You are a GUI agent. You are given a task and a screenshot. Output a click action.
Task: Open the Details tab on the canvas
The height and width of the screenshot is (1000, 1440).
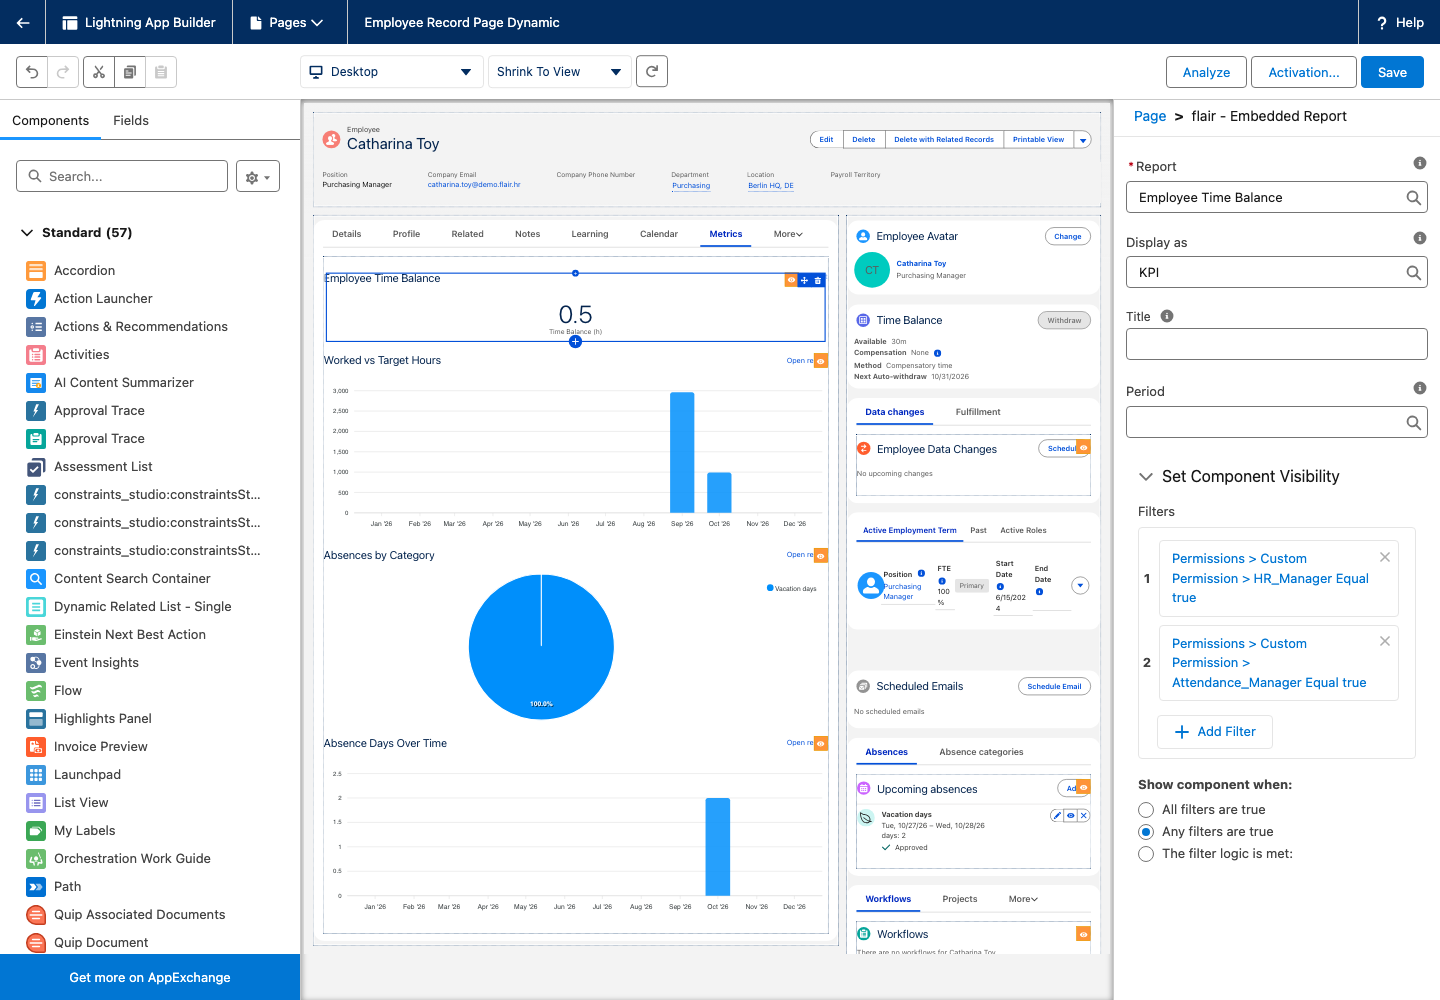tap(347, 234)
